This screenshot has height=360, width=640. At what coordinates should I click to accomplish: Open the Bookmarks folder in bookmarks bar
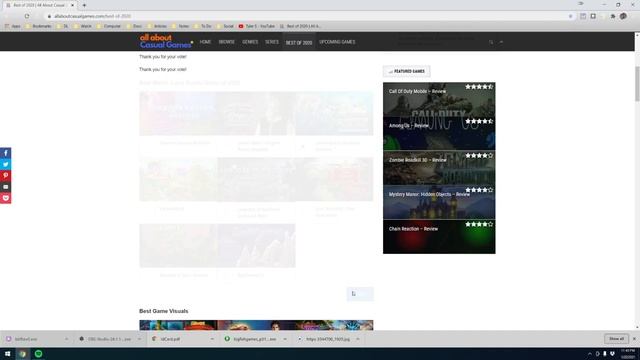coord(38,26)
